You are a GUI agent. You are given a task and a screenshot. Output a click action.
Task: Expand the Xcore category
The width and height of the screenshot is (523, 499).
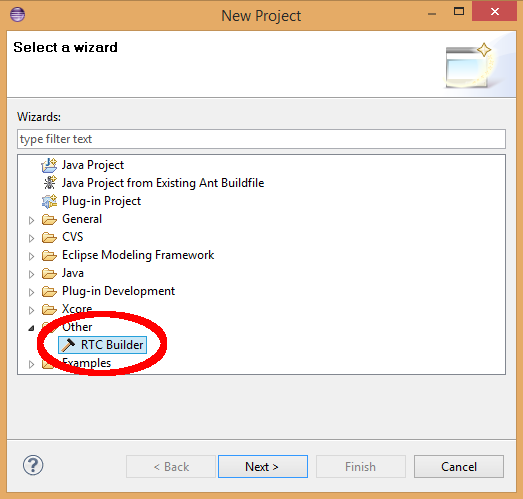pos(31,310)
